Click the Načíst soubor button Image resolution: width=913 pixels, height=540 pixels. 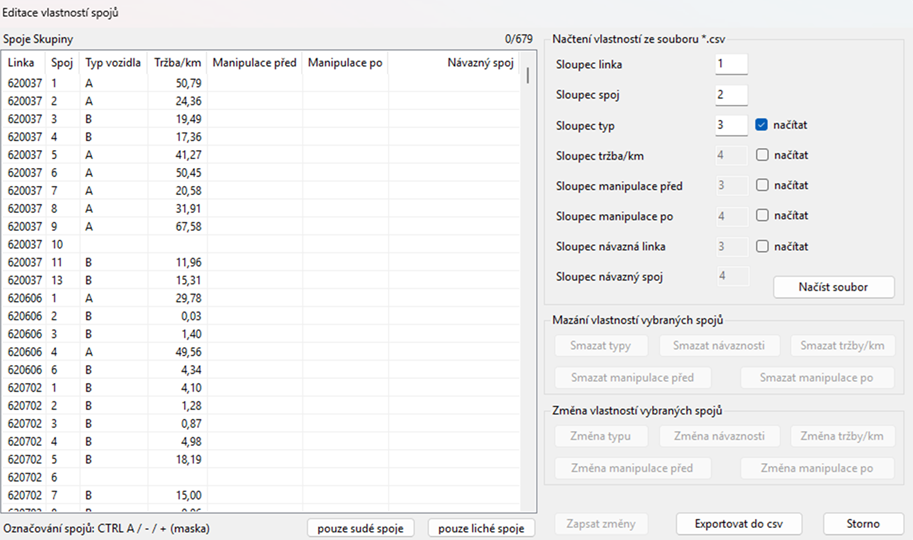tap(833, 287)
